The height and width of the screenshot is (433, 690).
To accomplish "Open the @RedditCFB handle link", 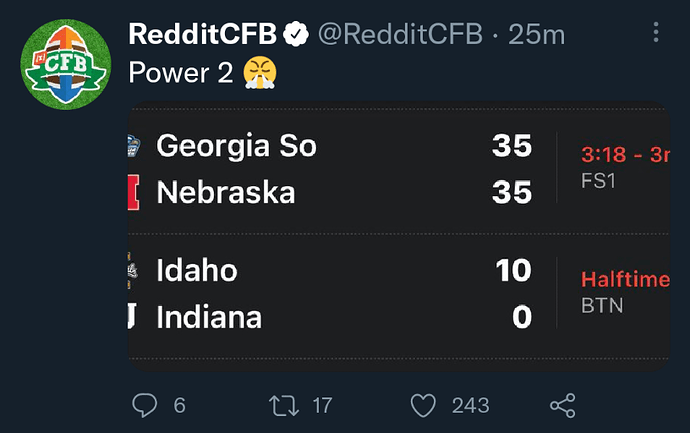I will 400,34.
